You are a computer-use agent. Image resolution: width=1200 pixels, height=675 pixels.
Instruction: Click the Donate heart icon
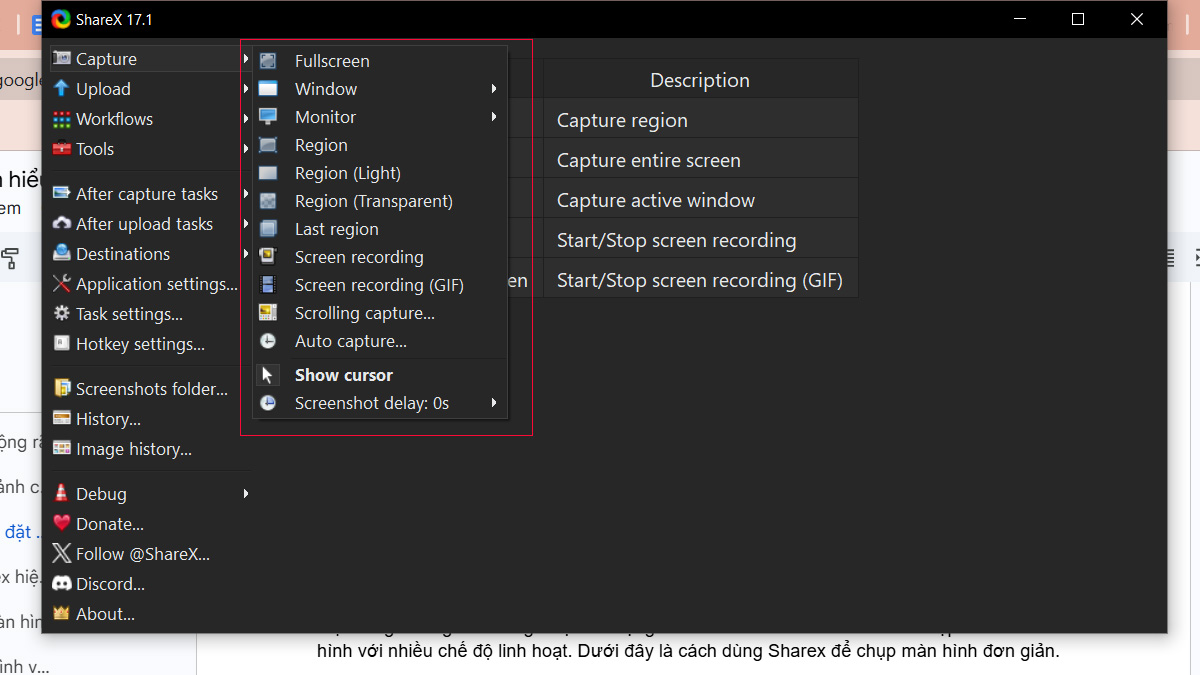point(62,524)
